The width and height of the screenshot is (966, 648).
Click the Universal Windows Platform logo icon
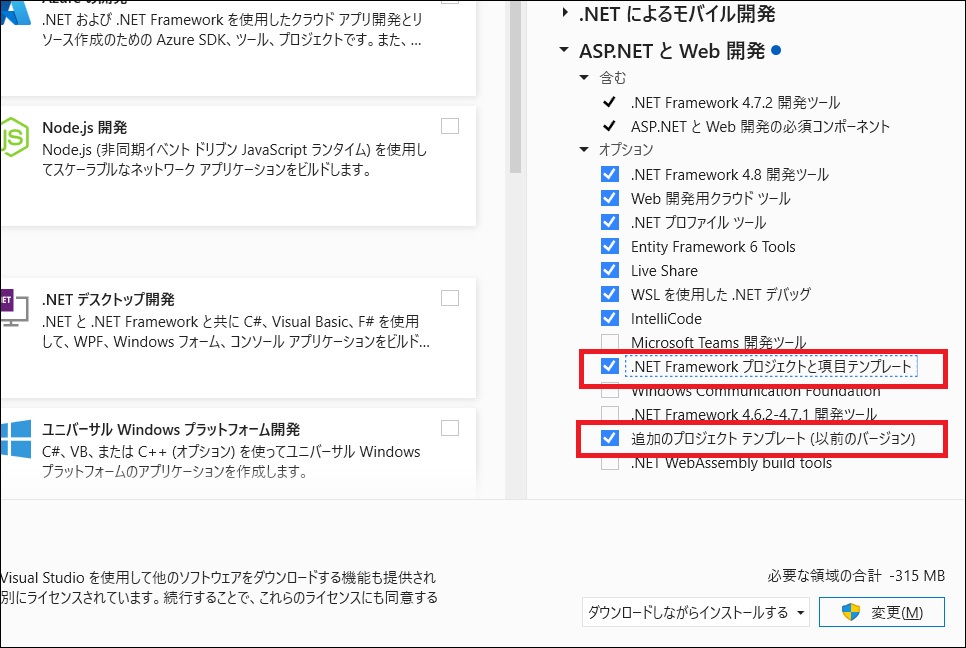click(15, 439)
